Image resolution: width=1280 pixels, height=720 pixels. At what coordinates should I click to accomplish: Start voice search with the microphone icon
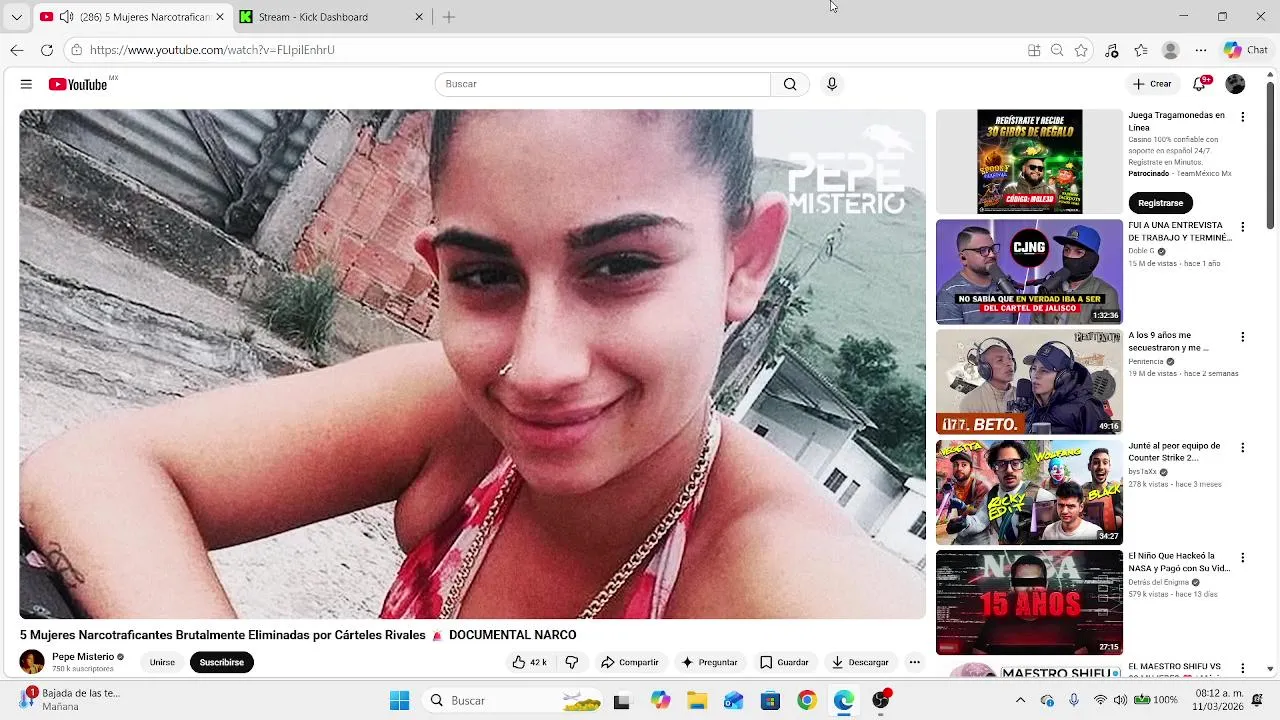coord(831,84)
